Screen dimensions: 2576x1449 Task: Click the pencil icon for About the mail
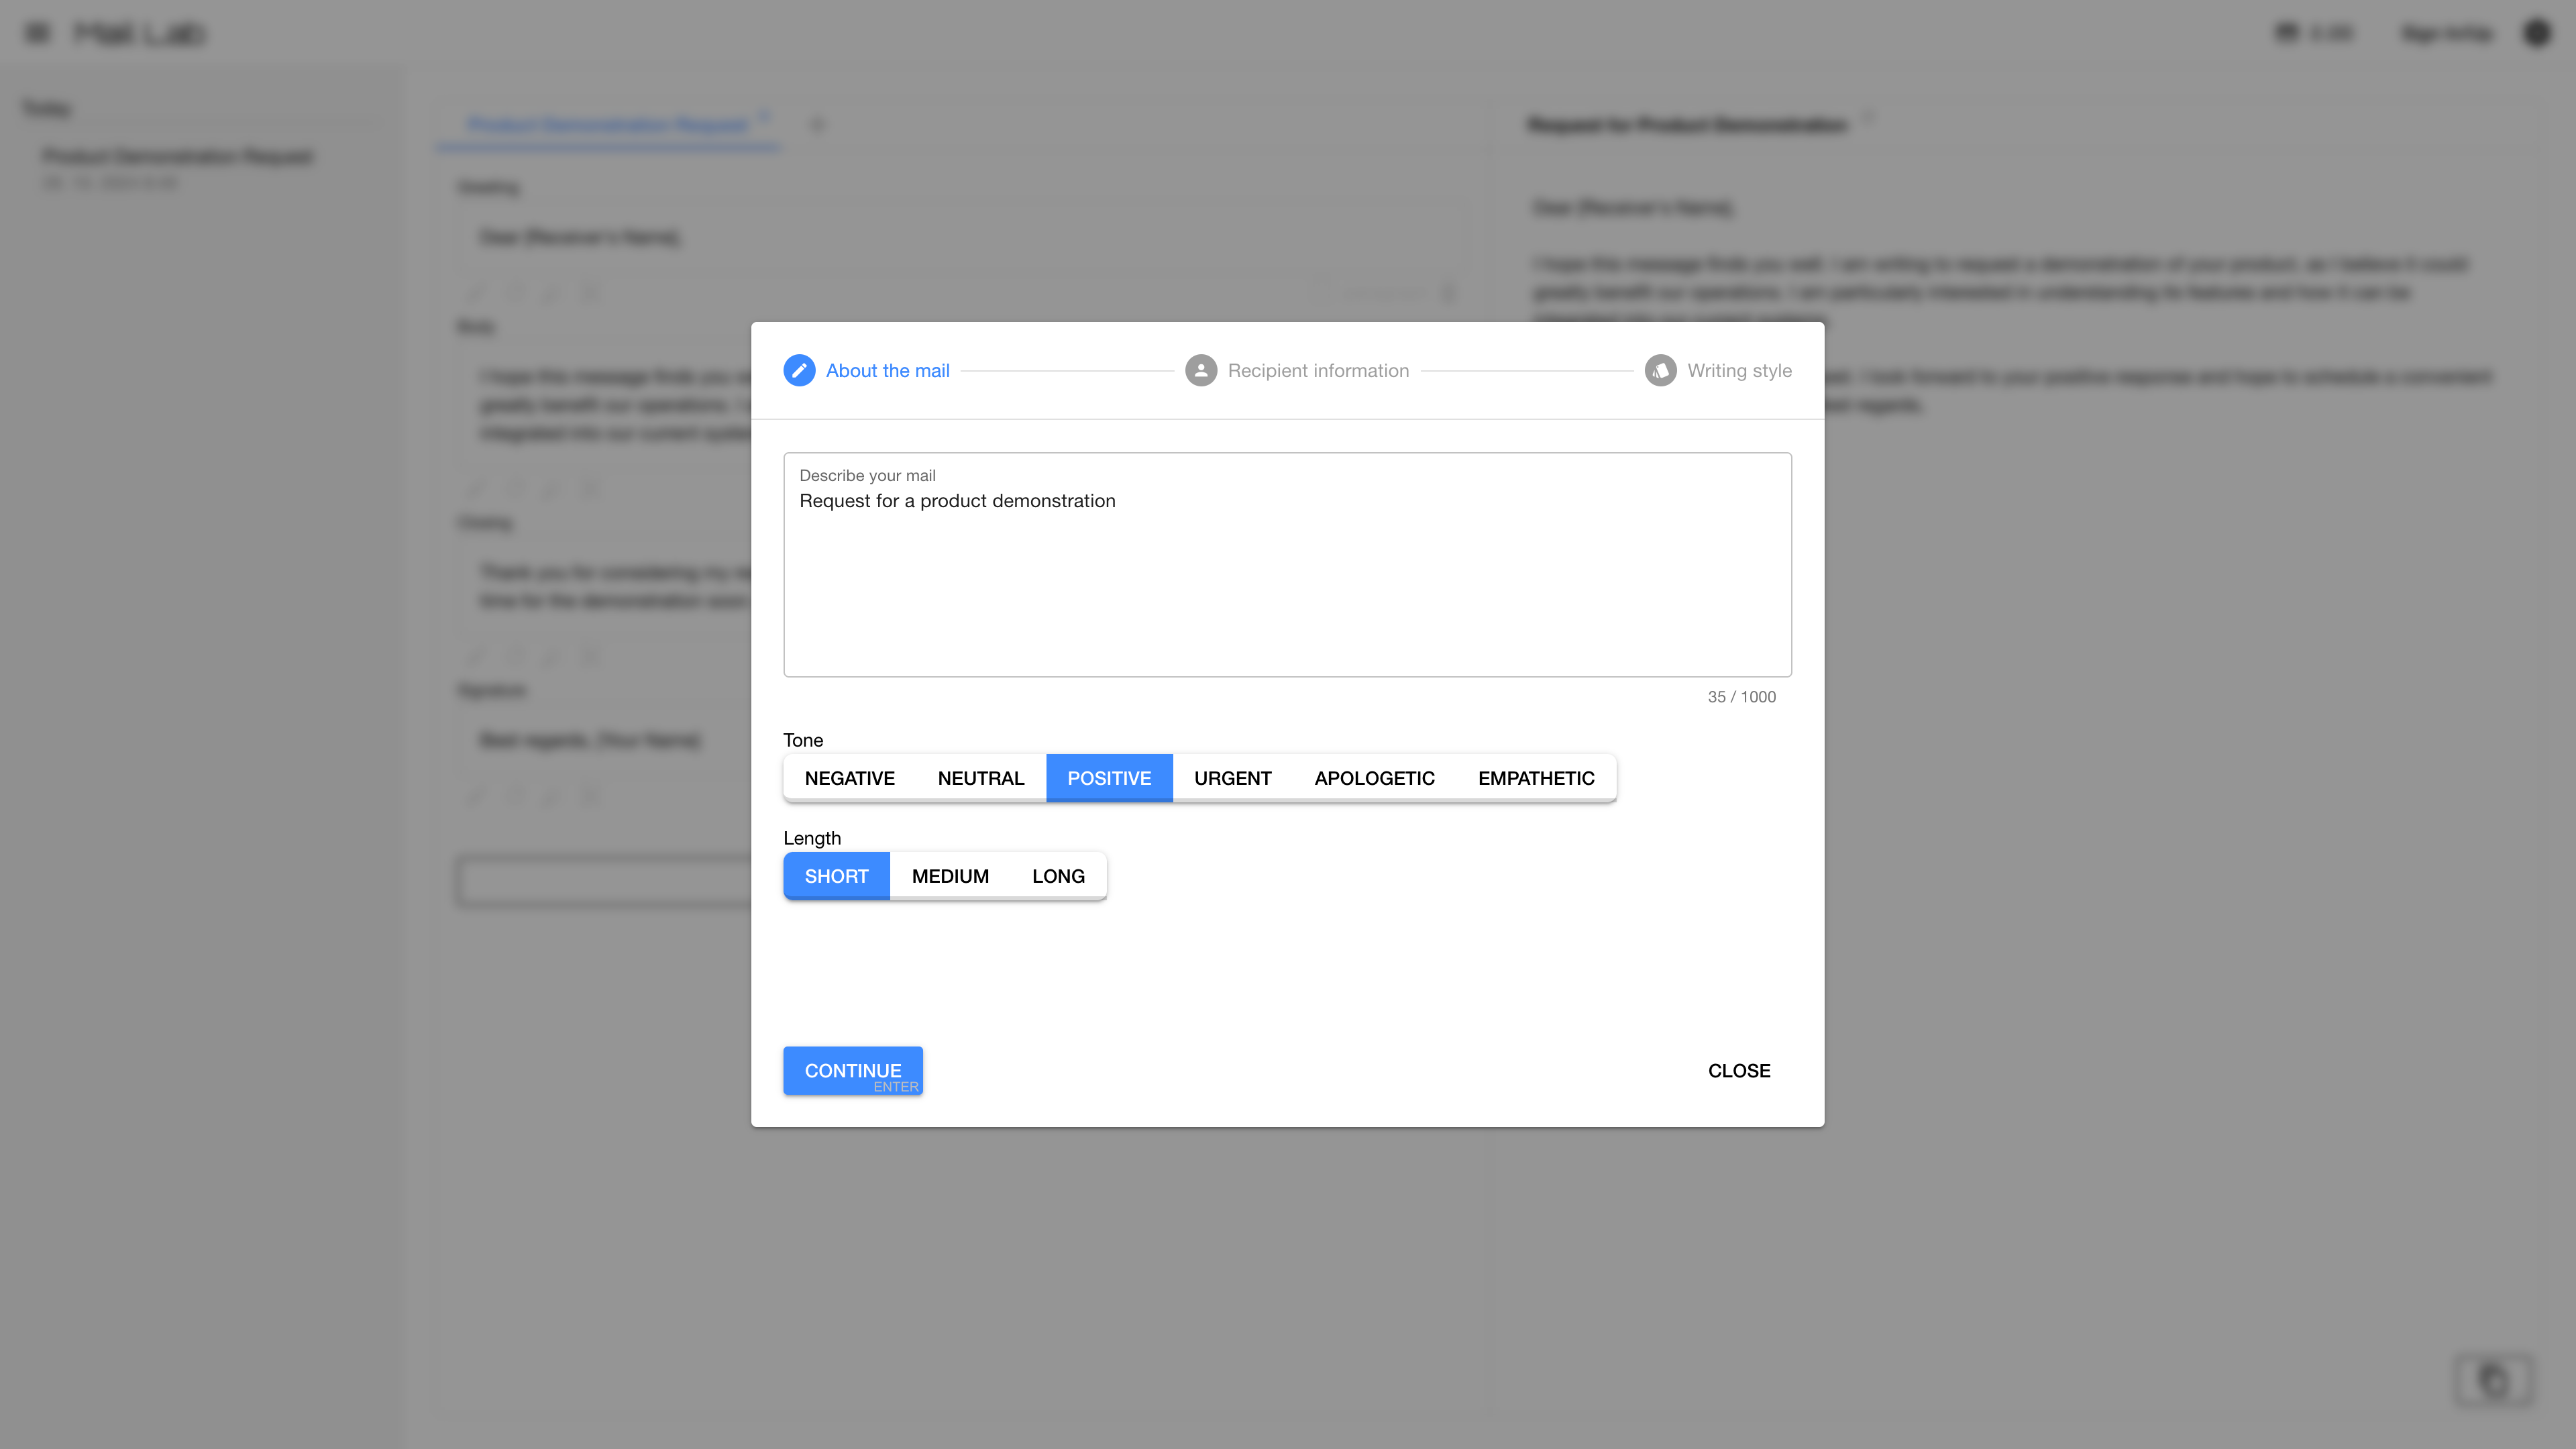(799, 370)
